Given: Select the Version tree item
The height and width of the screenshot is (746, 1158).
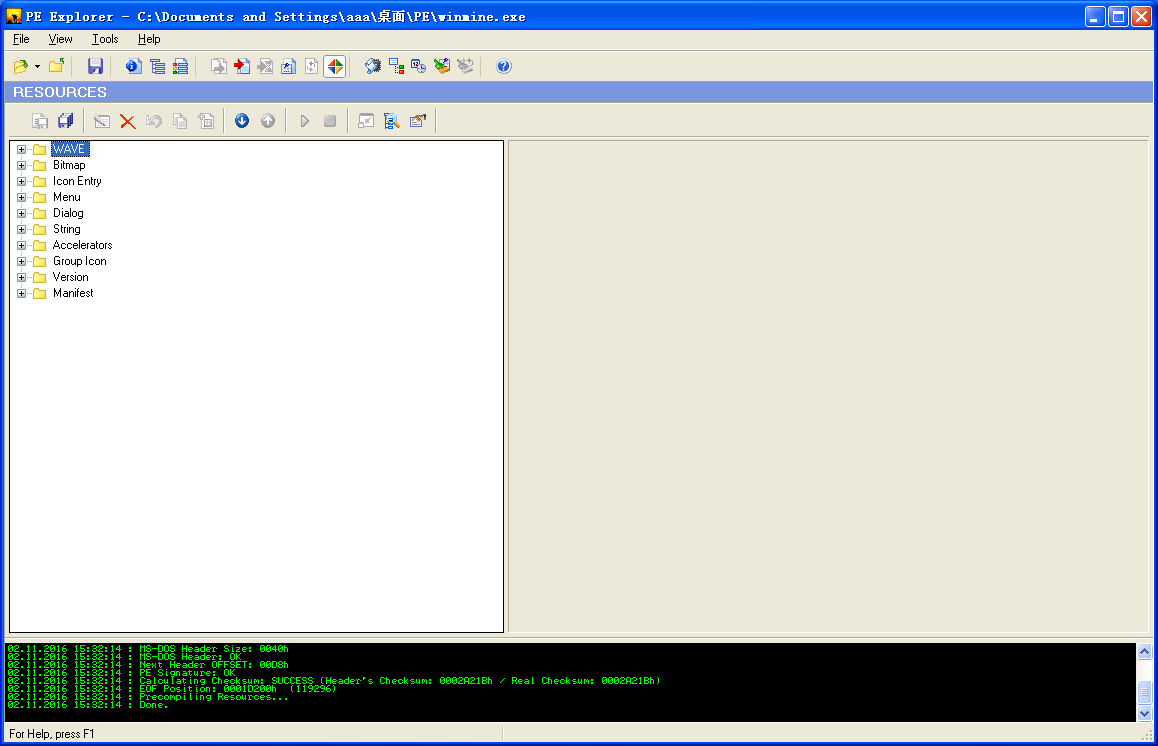Looking at the screenshot, I should click(70, 278).
